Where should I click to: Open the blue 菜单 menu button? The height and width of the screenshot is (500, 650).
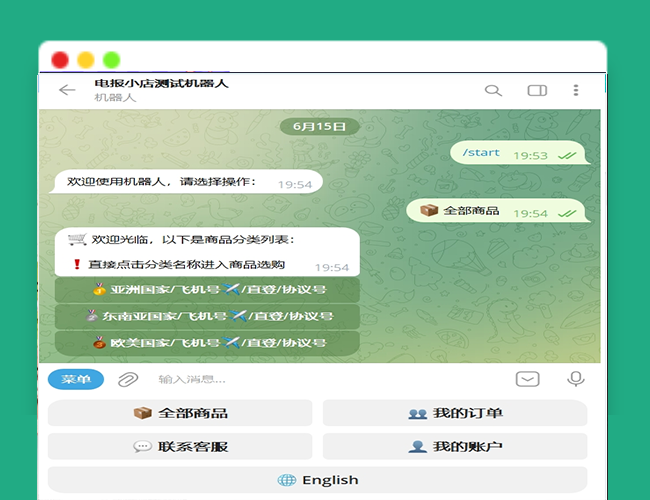click(76, 379)
